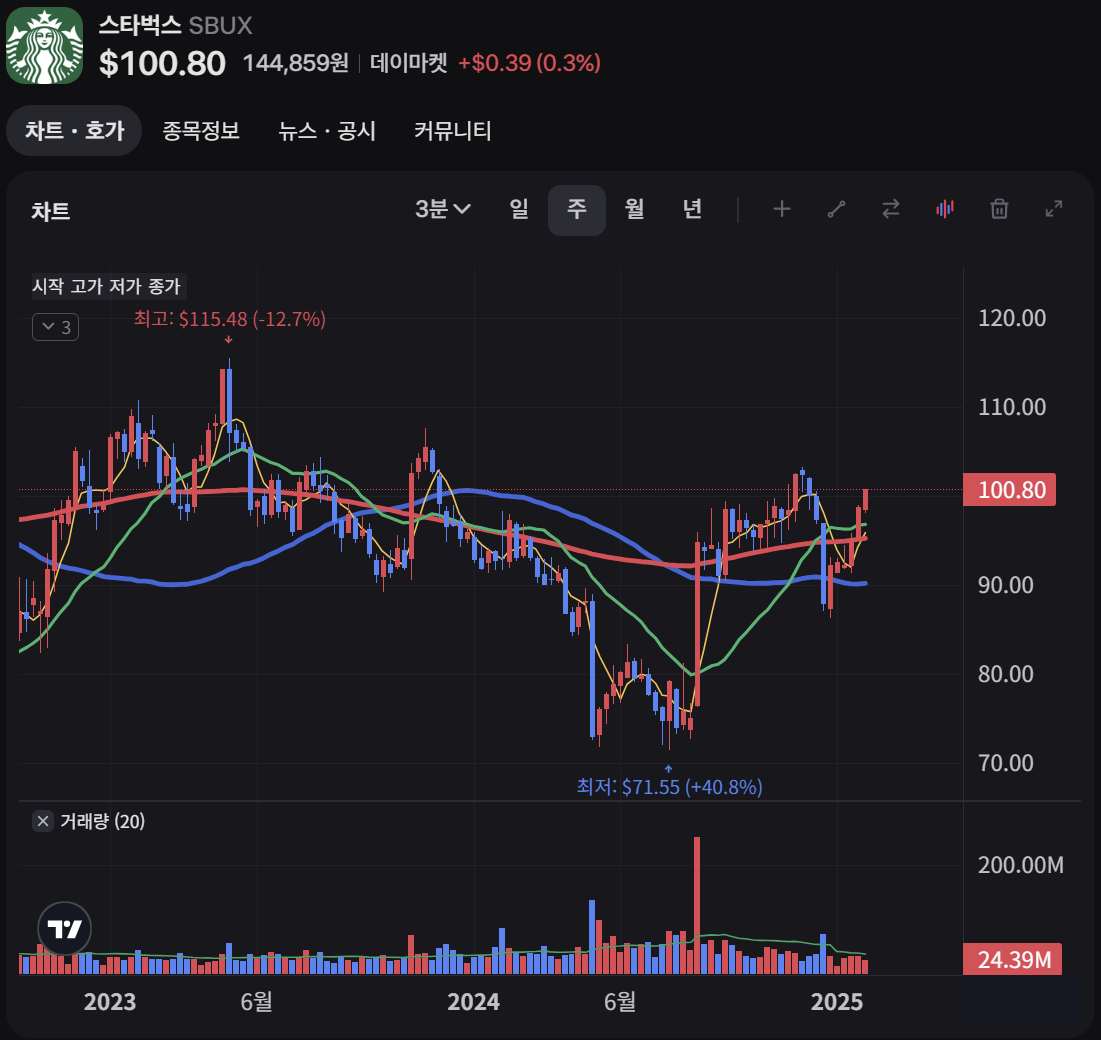Image resolution: width=1101 pixels, height=1040 pixels.
Task: Click the 120.00 price axis label
Action: pyautogui.click(x=1012, y=318)
